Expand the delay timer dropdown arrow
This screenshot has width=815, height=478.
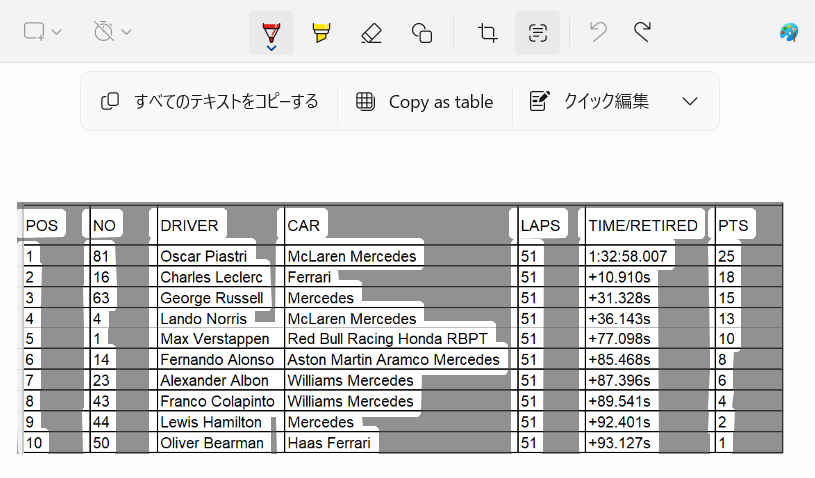tap(126, 32)
